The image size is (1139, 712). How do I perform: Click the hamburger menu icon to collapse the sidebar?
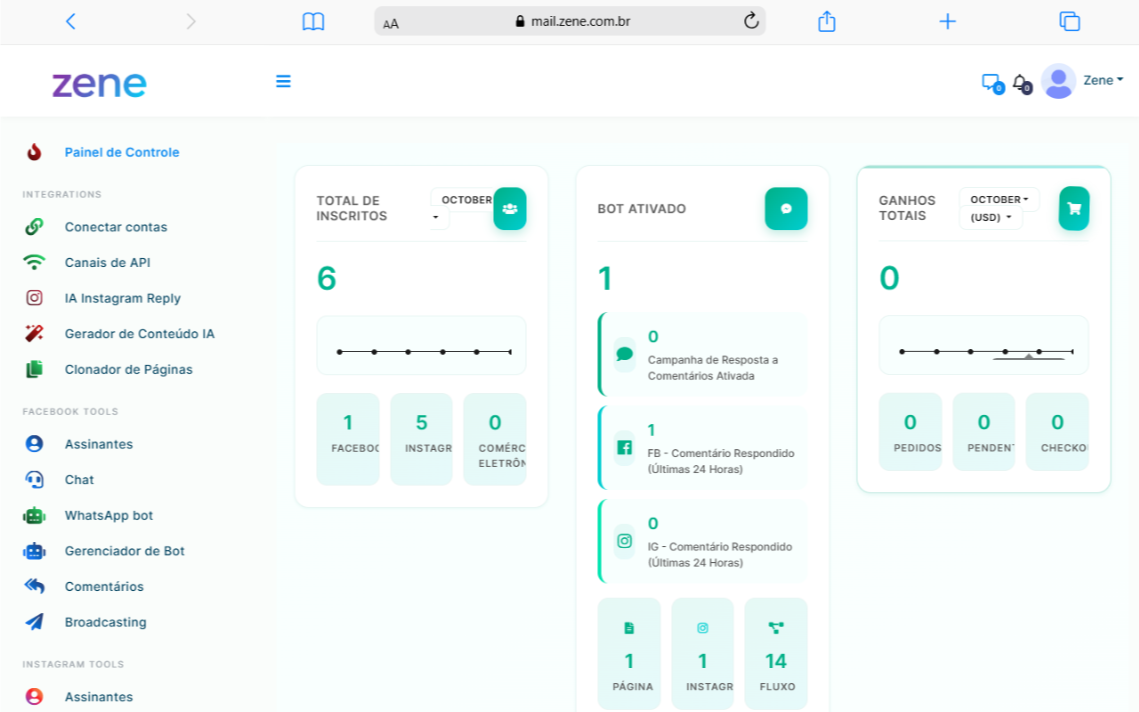coord(283,82)
